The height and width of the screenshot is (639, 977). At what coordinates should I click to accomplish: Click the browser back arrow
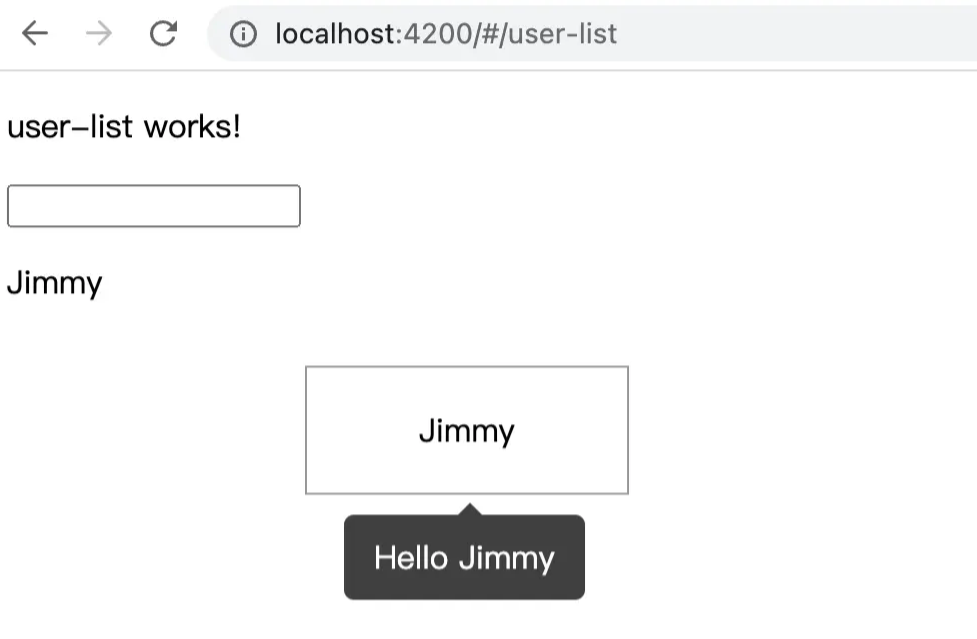click(x=35, y=34)
